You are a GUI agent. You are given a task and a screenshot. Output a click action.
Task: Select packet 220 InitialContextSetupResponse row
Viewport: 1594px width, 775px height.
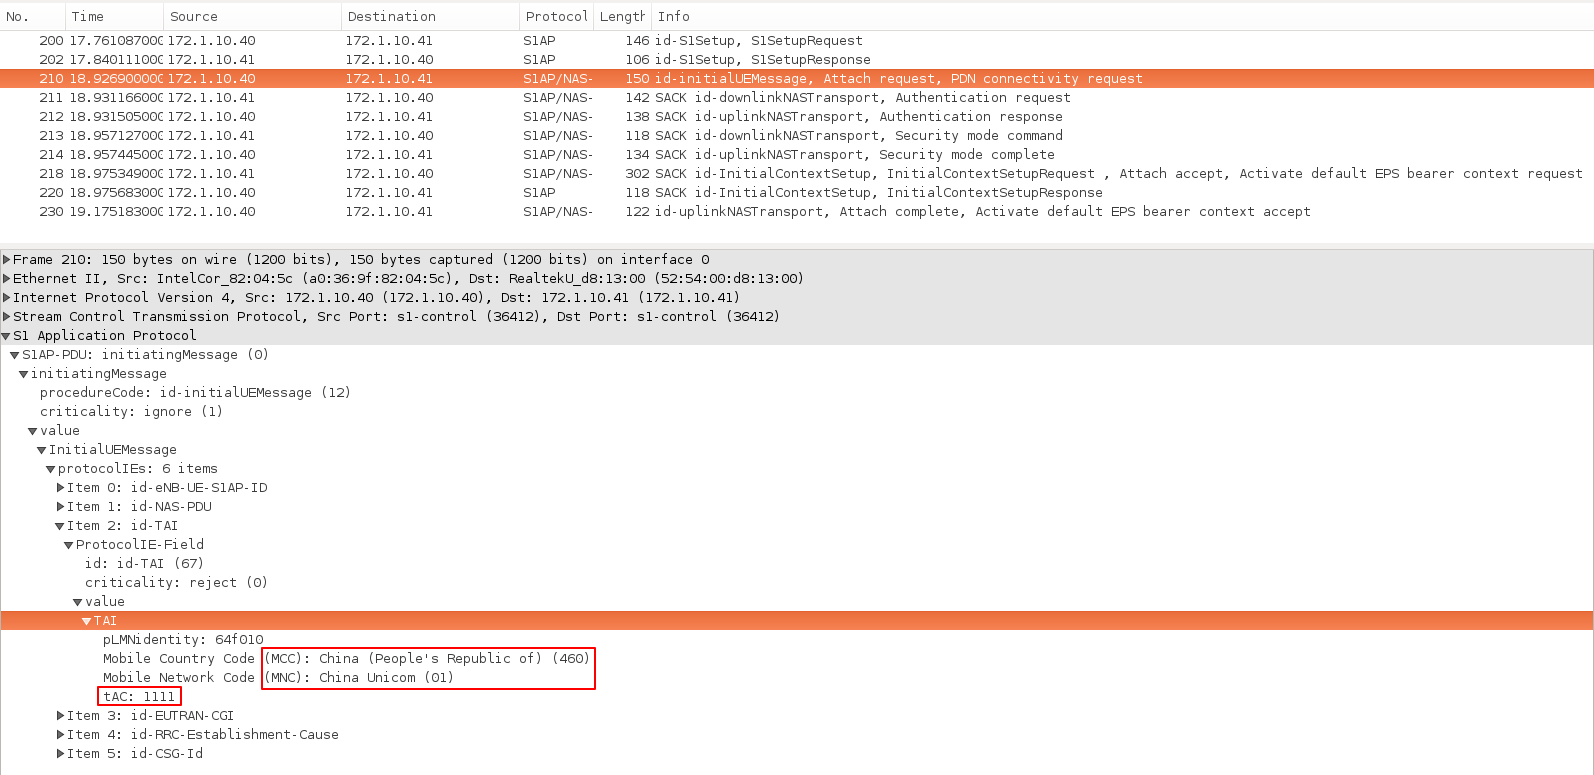tap(797, 193)
